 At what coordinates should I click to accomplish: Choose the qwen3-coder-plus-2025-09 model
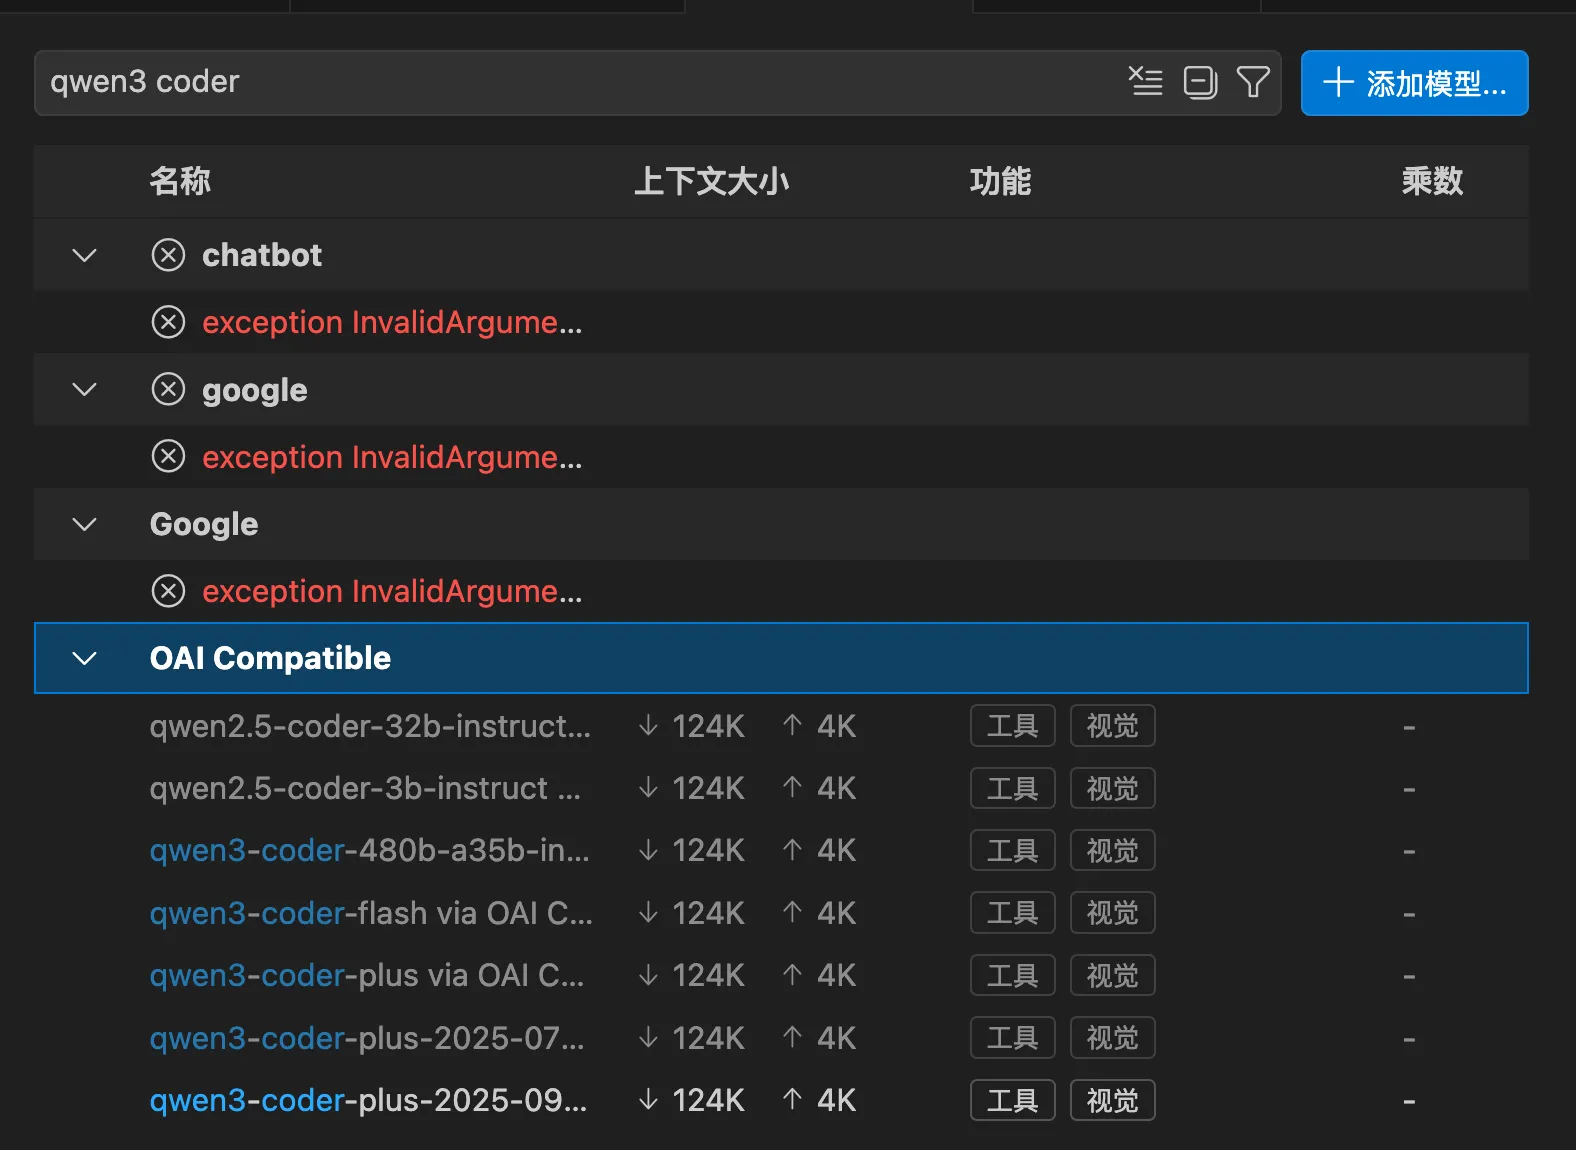(367, 1100)
